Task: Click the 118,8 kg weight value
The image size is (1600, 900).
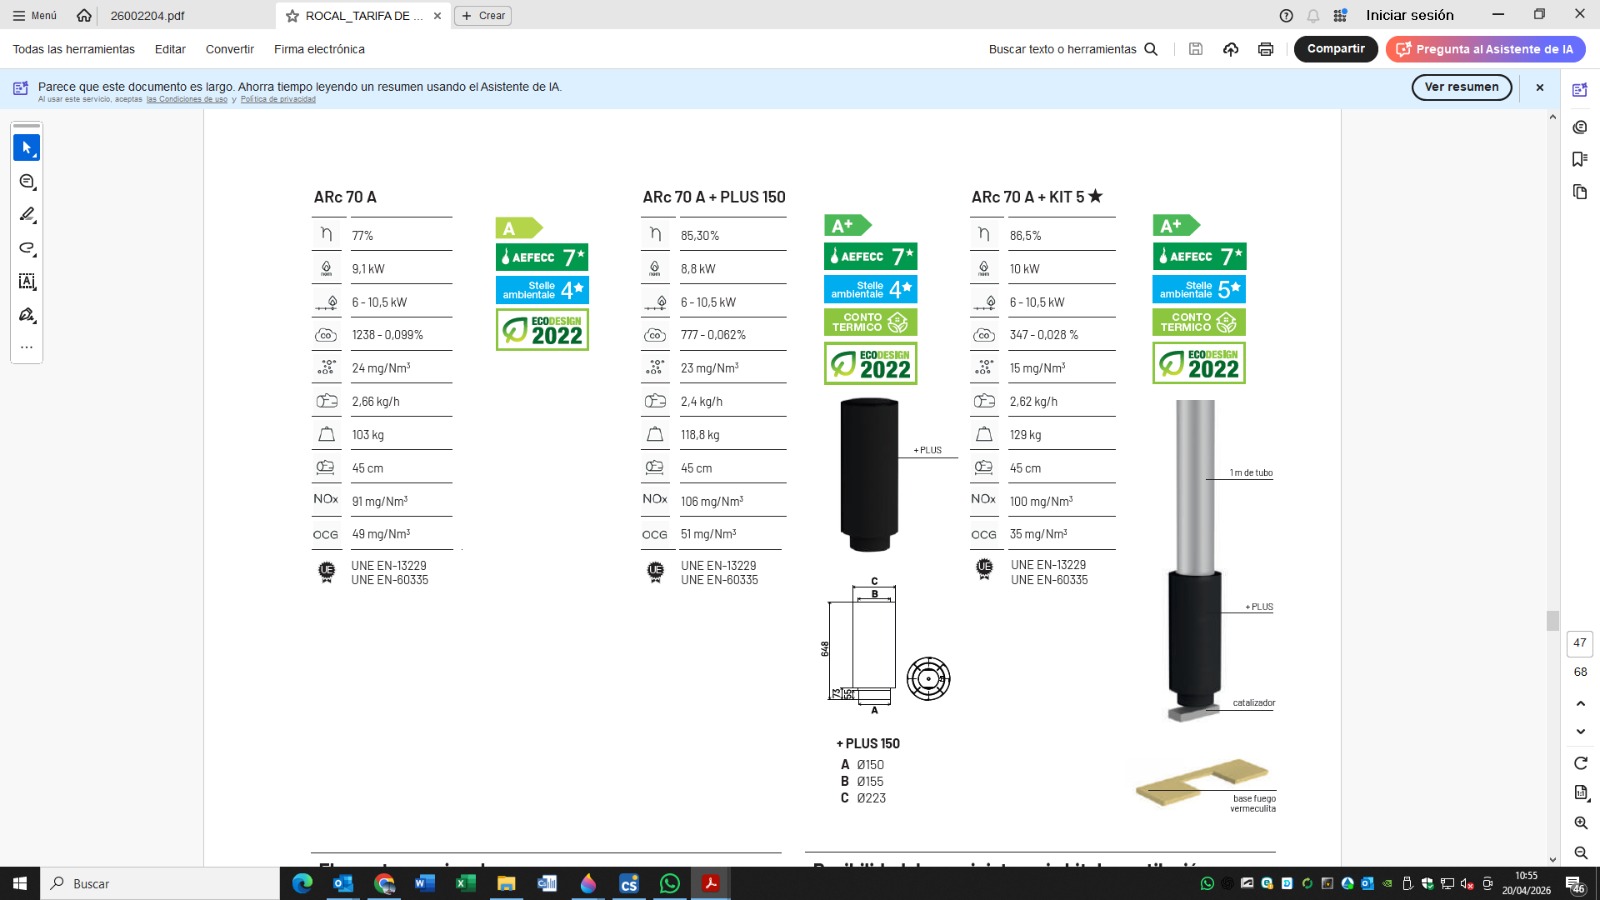Action: 700,435
